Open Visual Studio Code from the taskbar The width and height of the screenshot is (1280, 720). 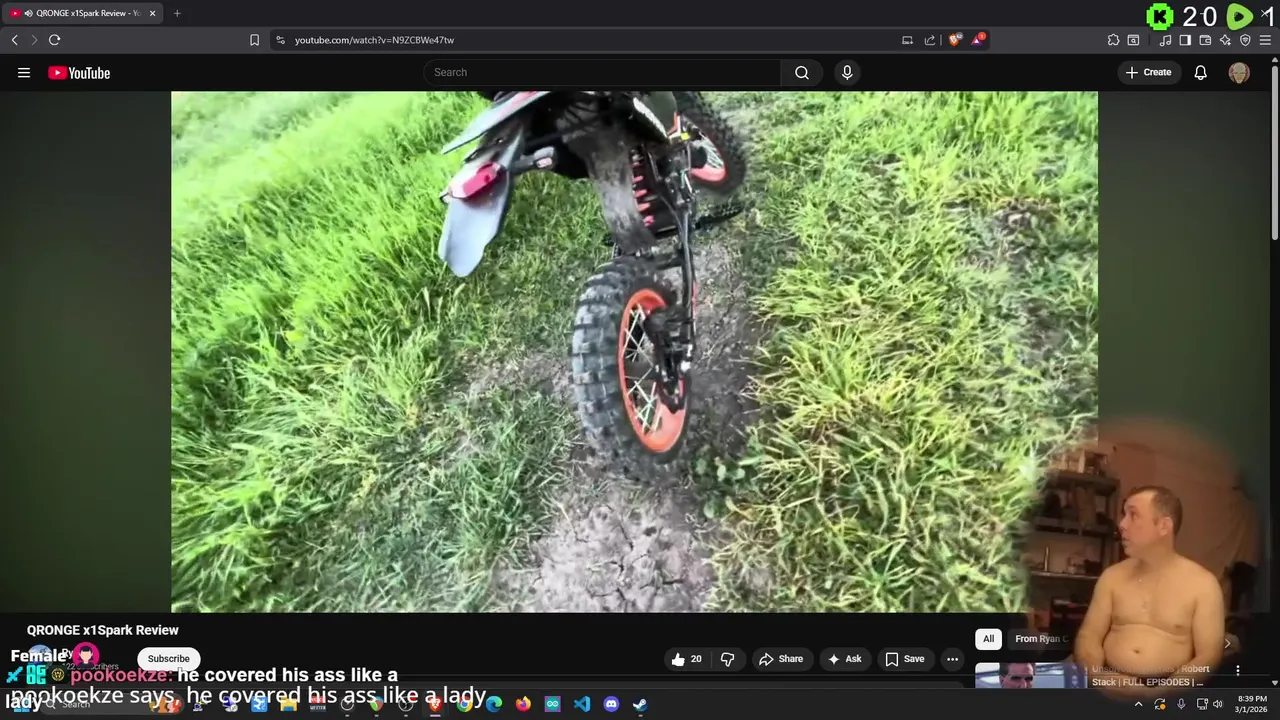tap(582, 704)
